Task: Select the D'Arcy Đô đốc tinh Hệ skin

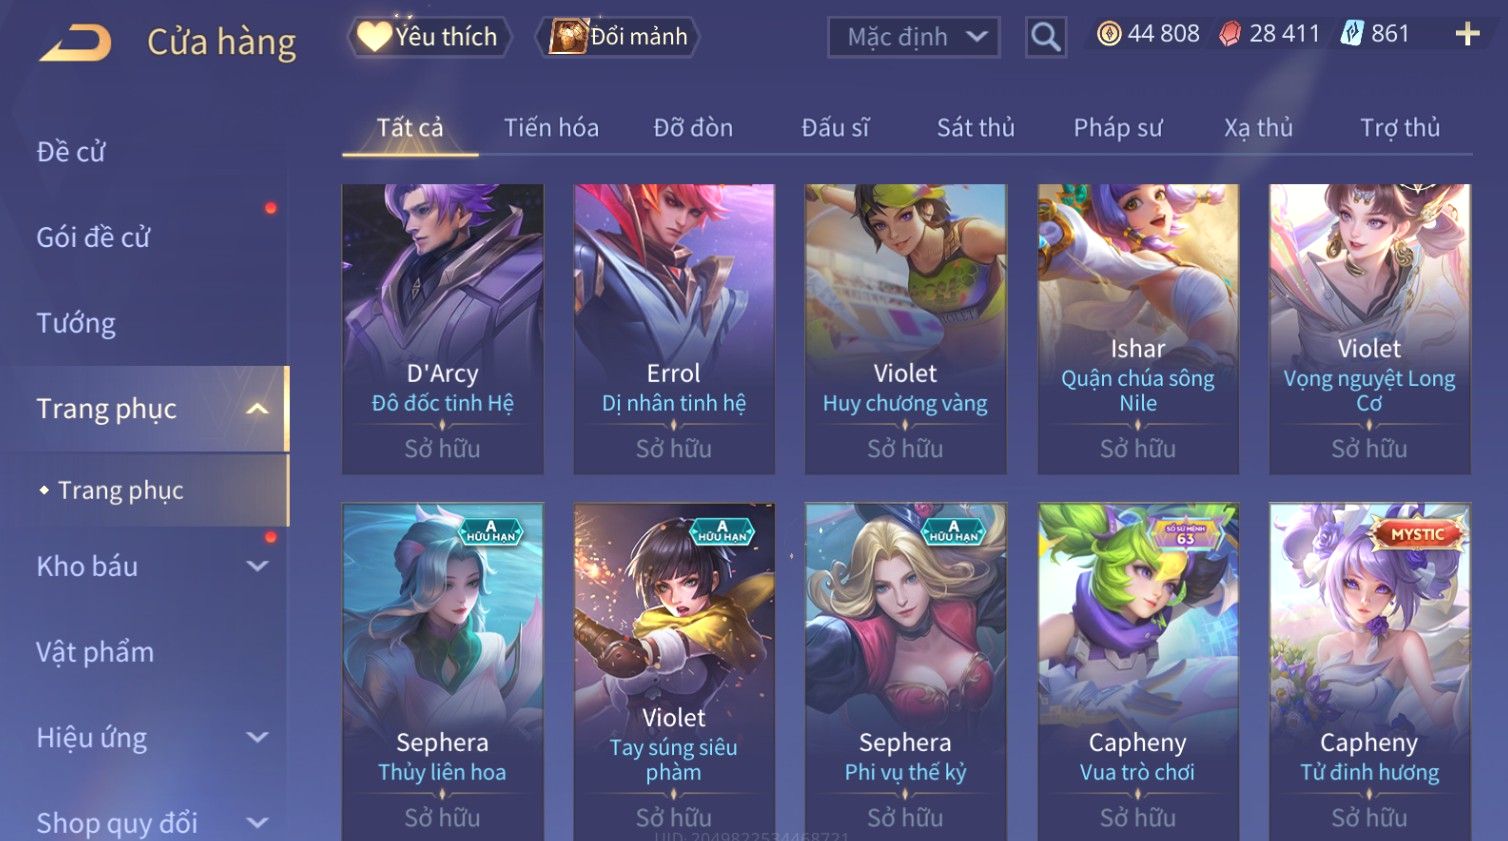Action: pos(442,329)
